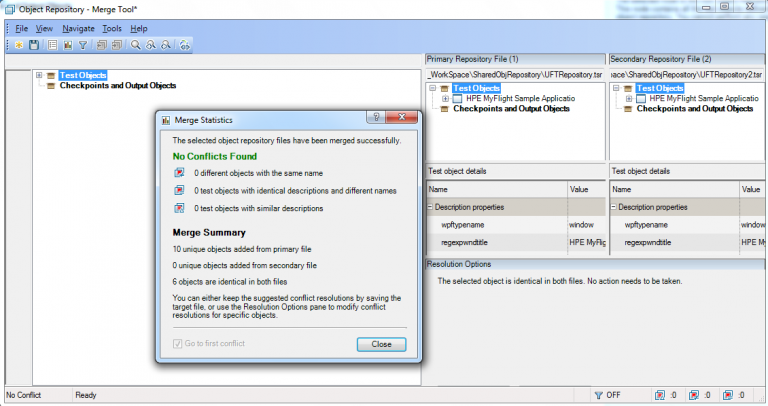Collapse Description properties in primary details
The image size is (768, 406).
coord(431,207)
